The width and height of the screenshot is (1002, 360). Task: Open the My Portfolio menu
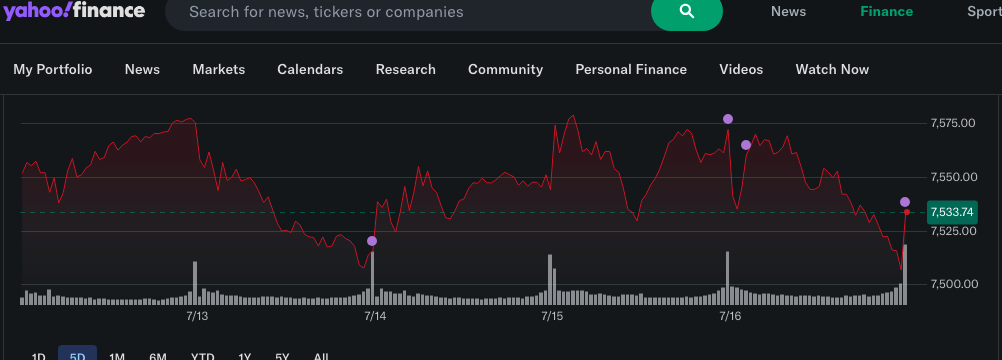tap(53, 70)
